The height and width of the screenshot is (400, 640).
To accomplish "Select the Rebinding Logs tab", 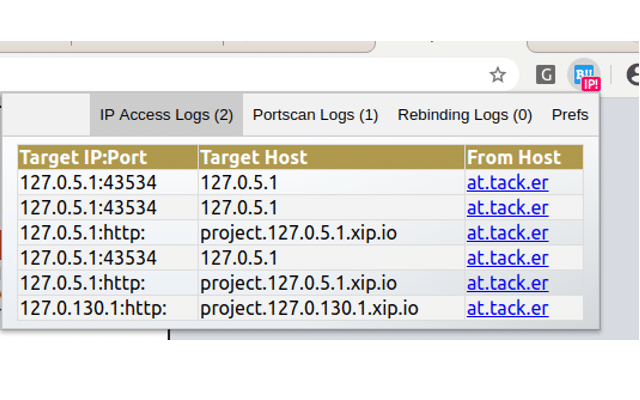I will [465, 115].
